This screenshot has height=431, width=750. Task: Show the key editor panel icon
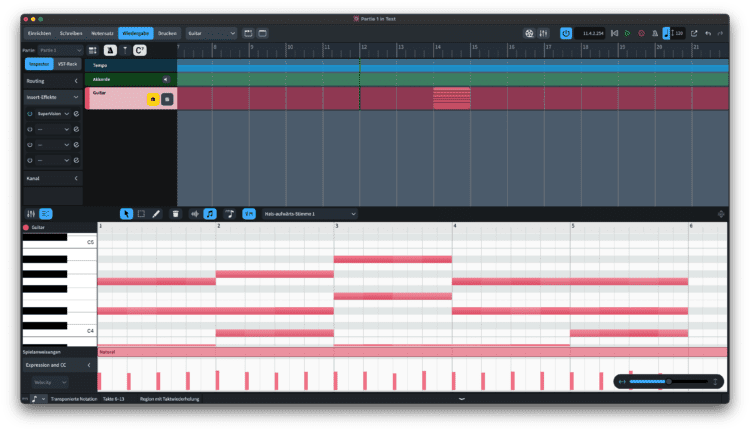(x=46, y=214)
